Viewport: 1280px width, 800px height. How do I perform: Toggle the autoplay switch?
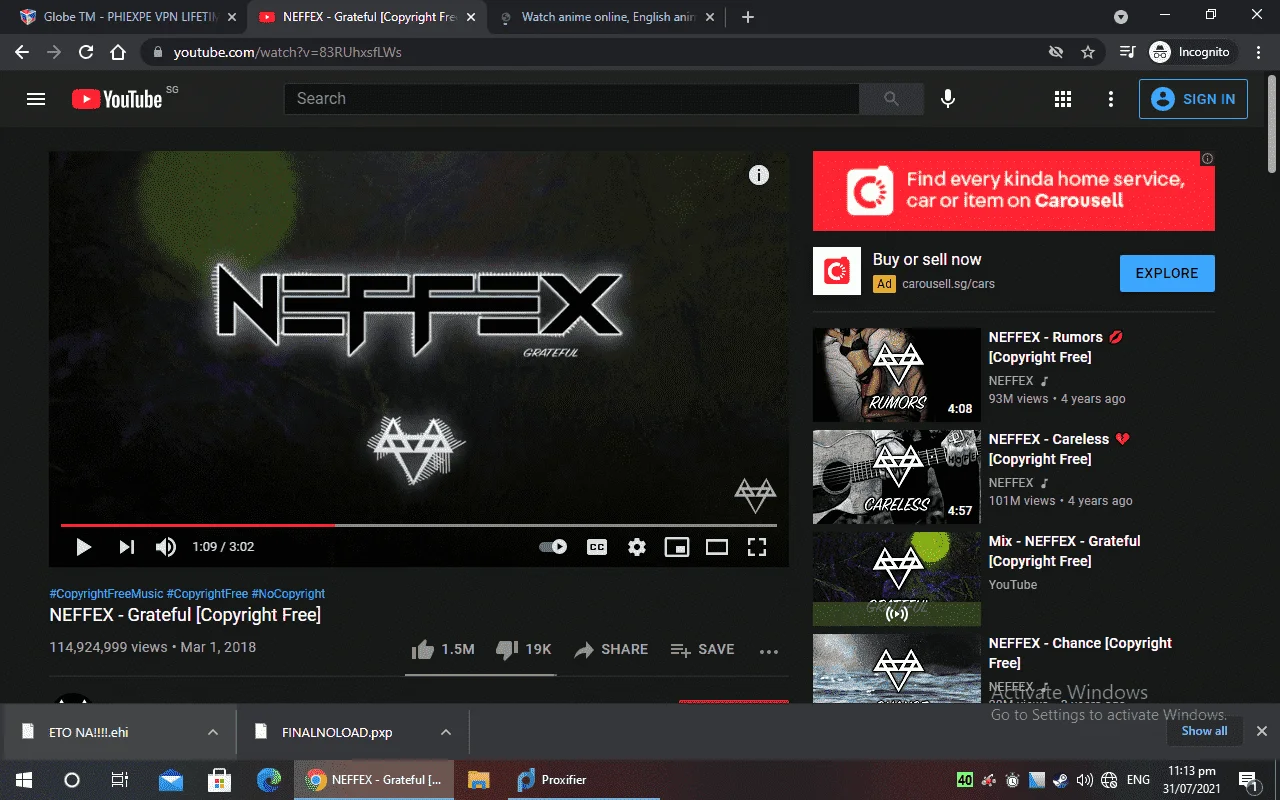click(x=553, y=547)
